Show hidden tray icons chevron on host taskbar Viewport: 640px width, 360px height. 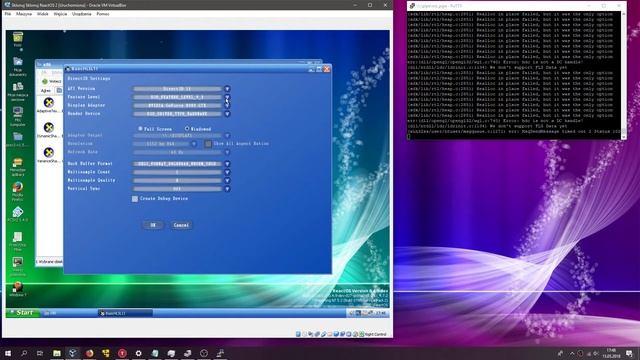pyautogui.click(x=572, y=353)
